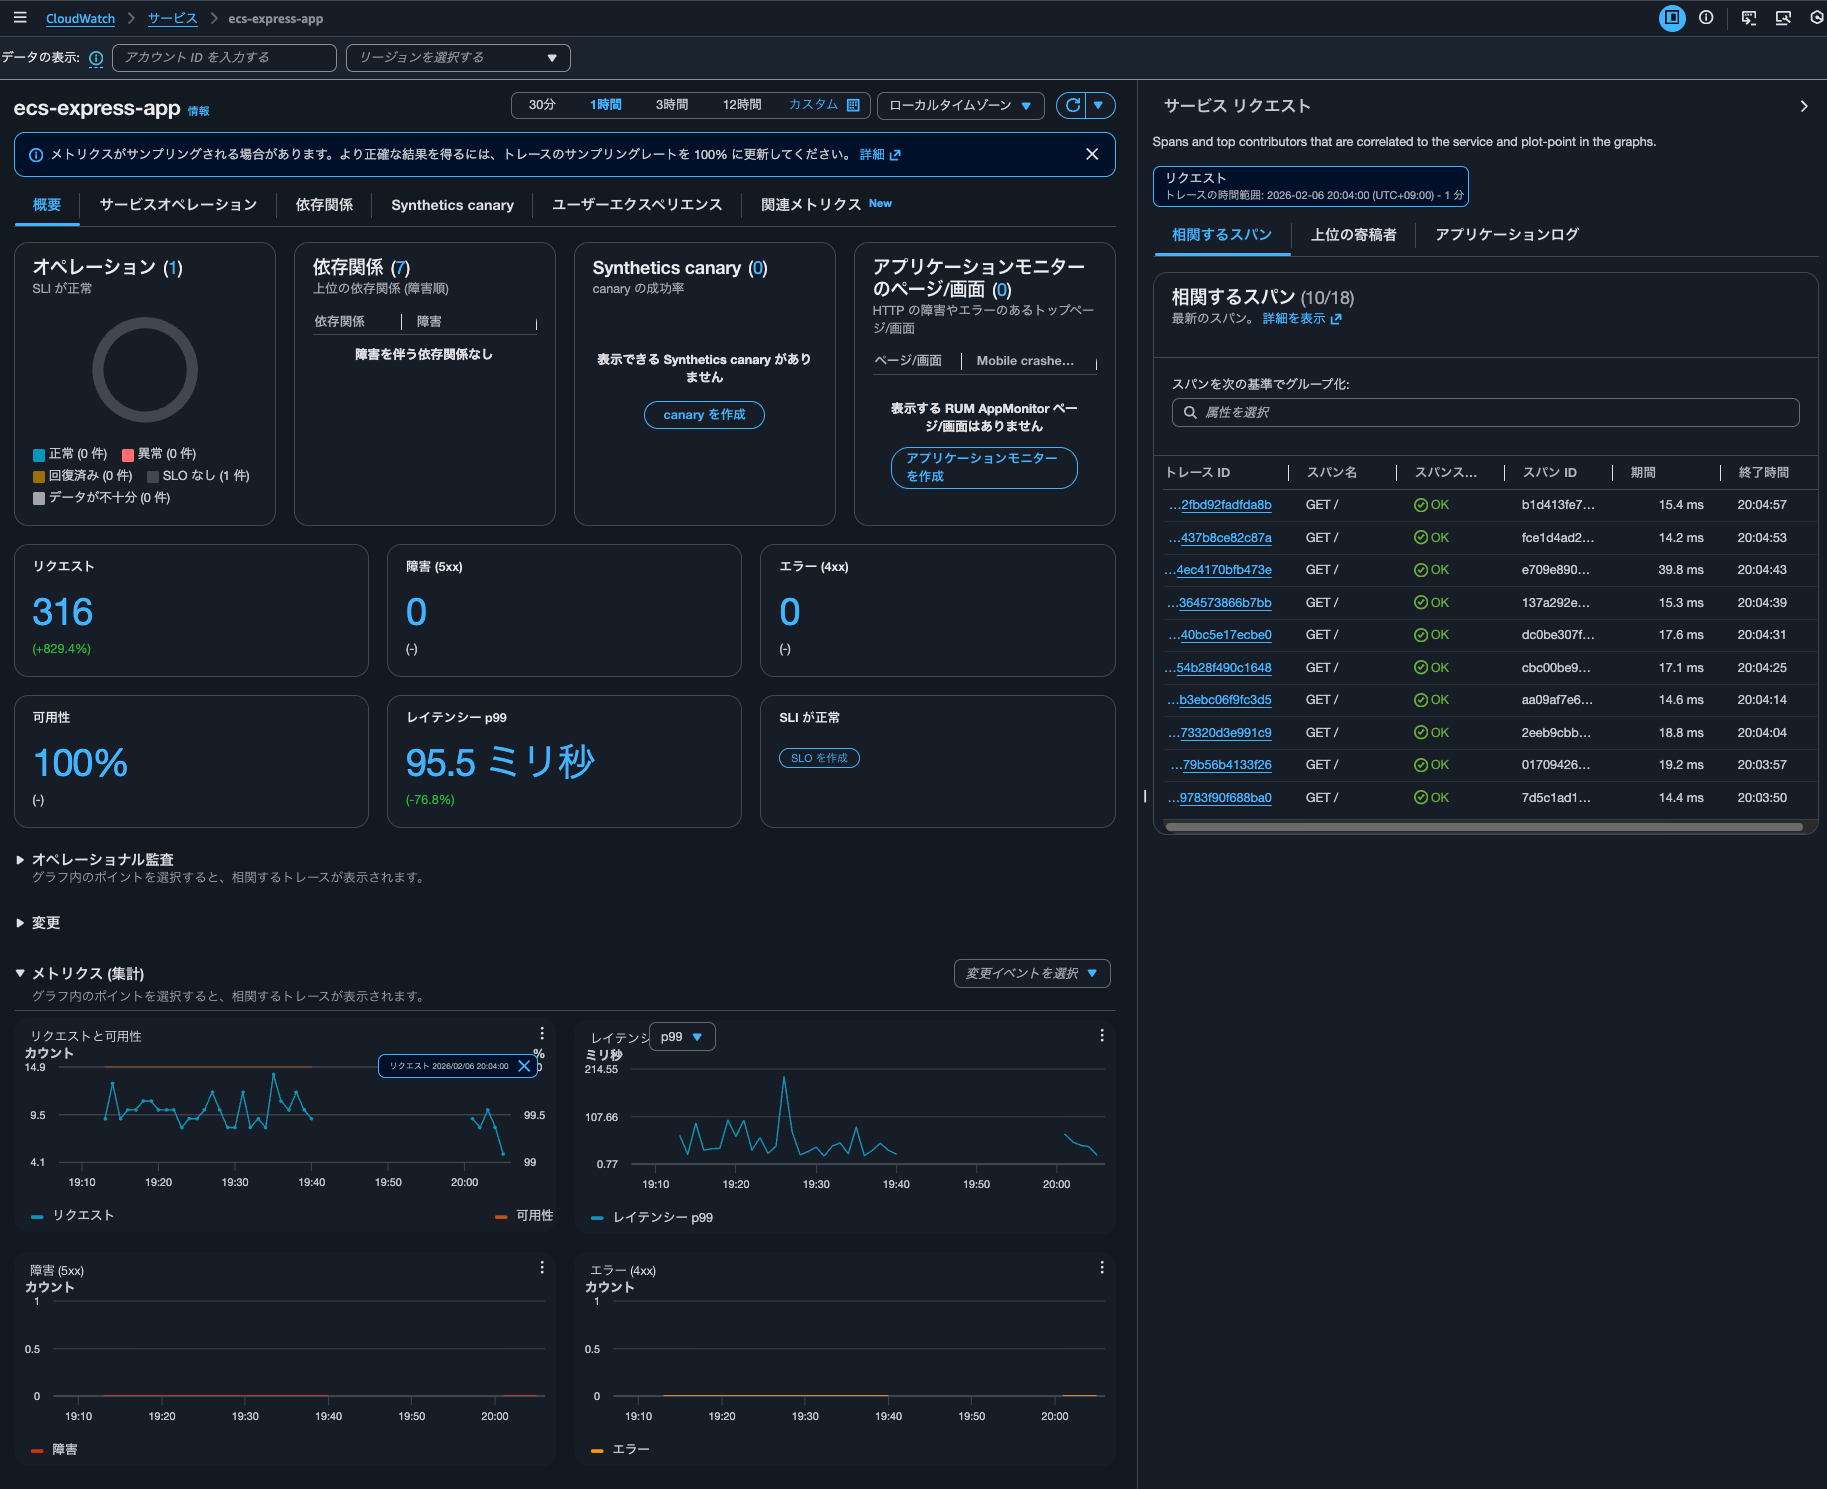Open the ローカルタイムゾーン dropdown
1827x1489 pixels.
point(960,105)
